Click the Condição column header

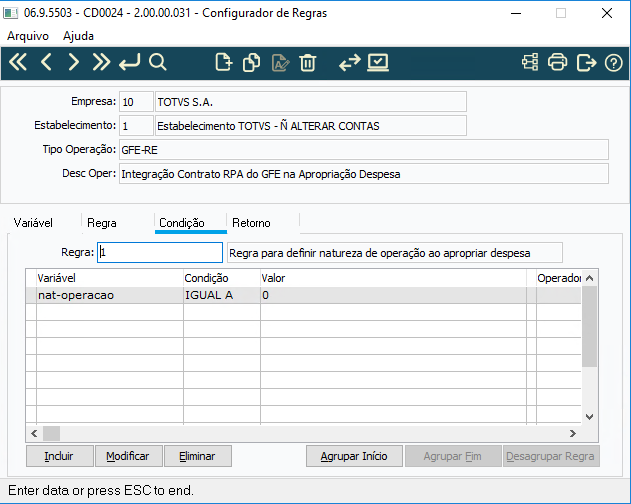[222, 278]
